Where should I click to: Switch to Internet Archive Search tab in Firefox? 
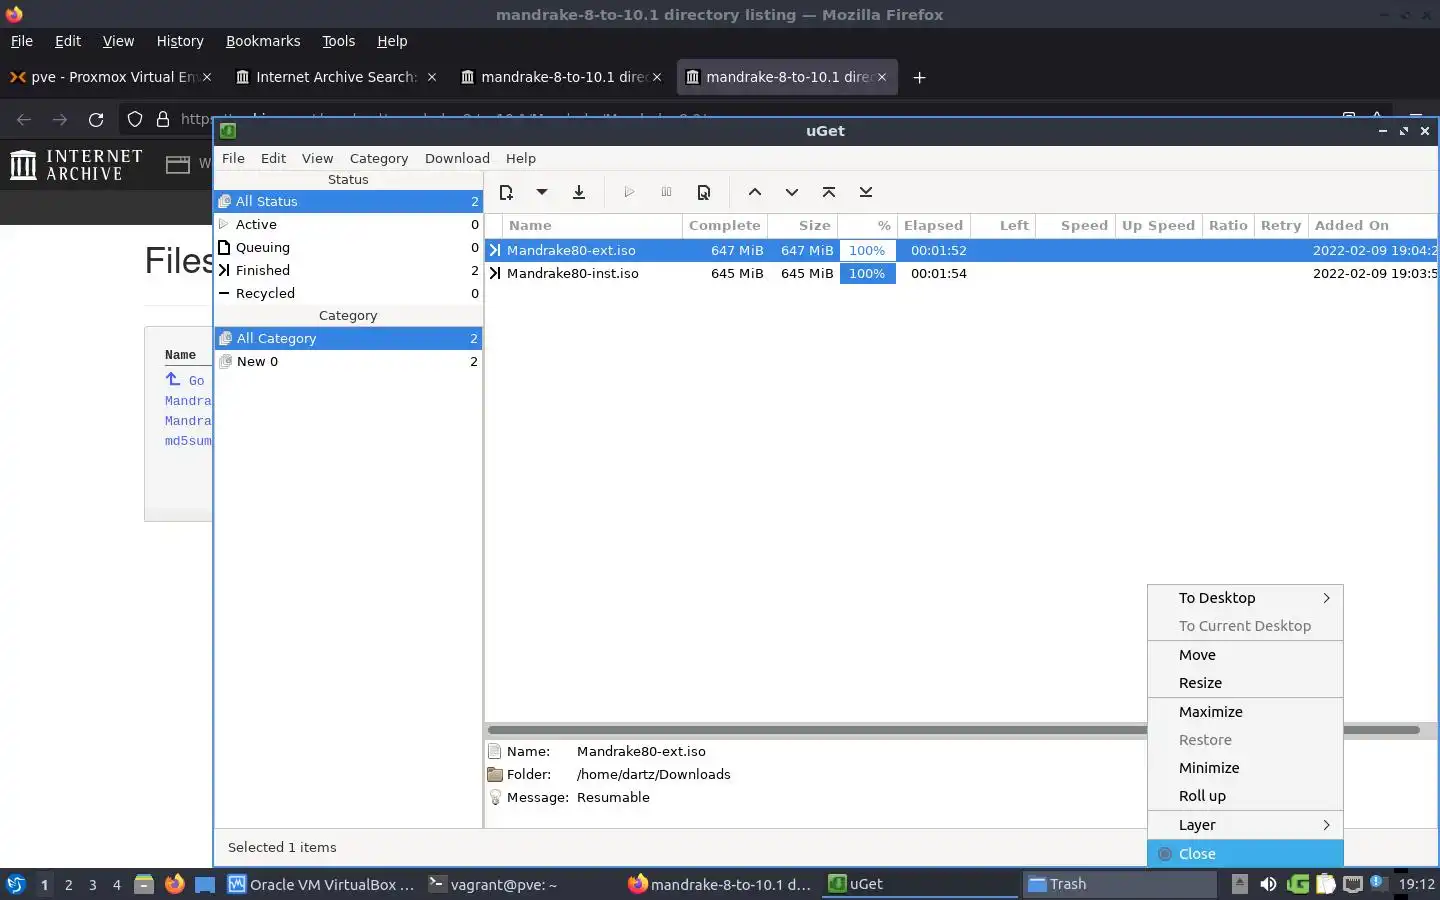[x=337, y=77]
